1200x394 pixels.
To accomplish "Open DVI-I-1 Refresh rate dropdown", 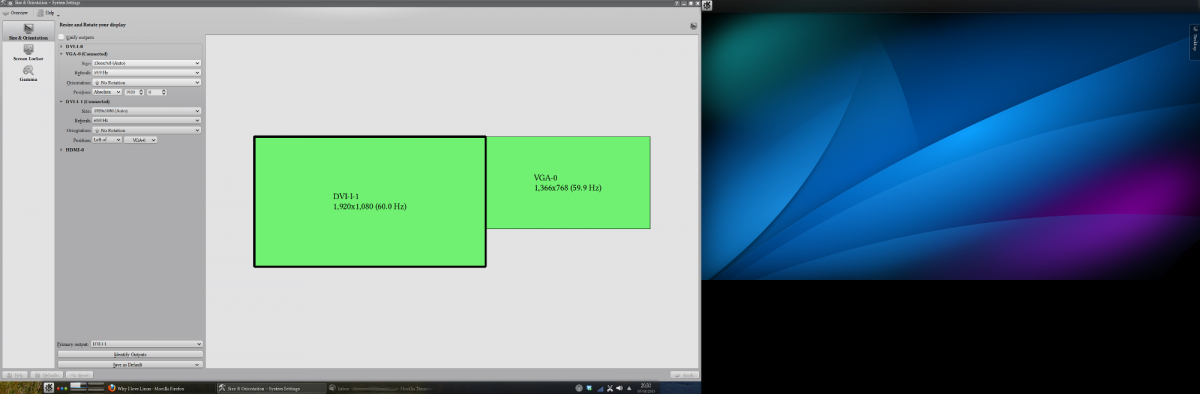I will point(147,120).
